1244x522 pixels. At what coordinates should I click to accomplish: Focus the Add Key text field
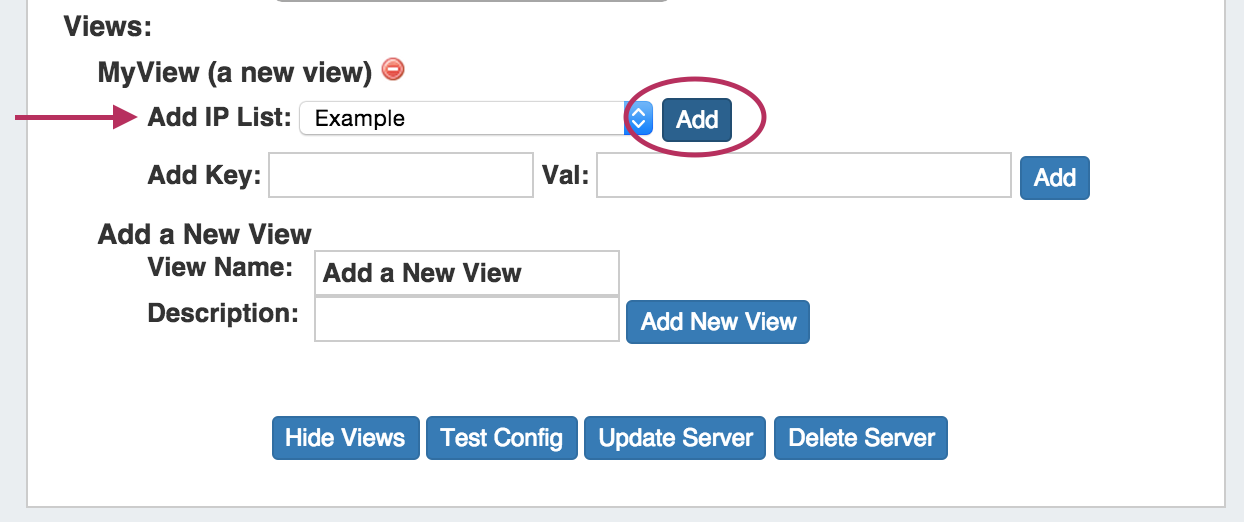401,176
